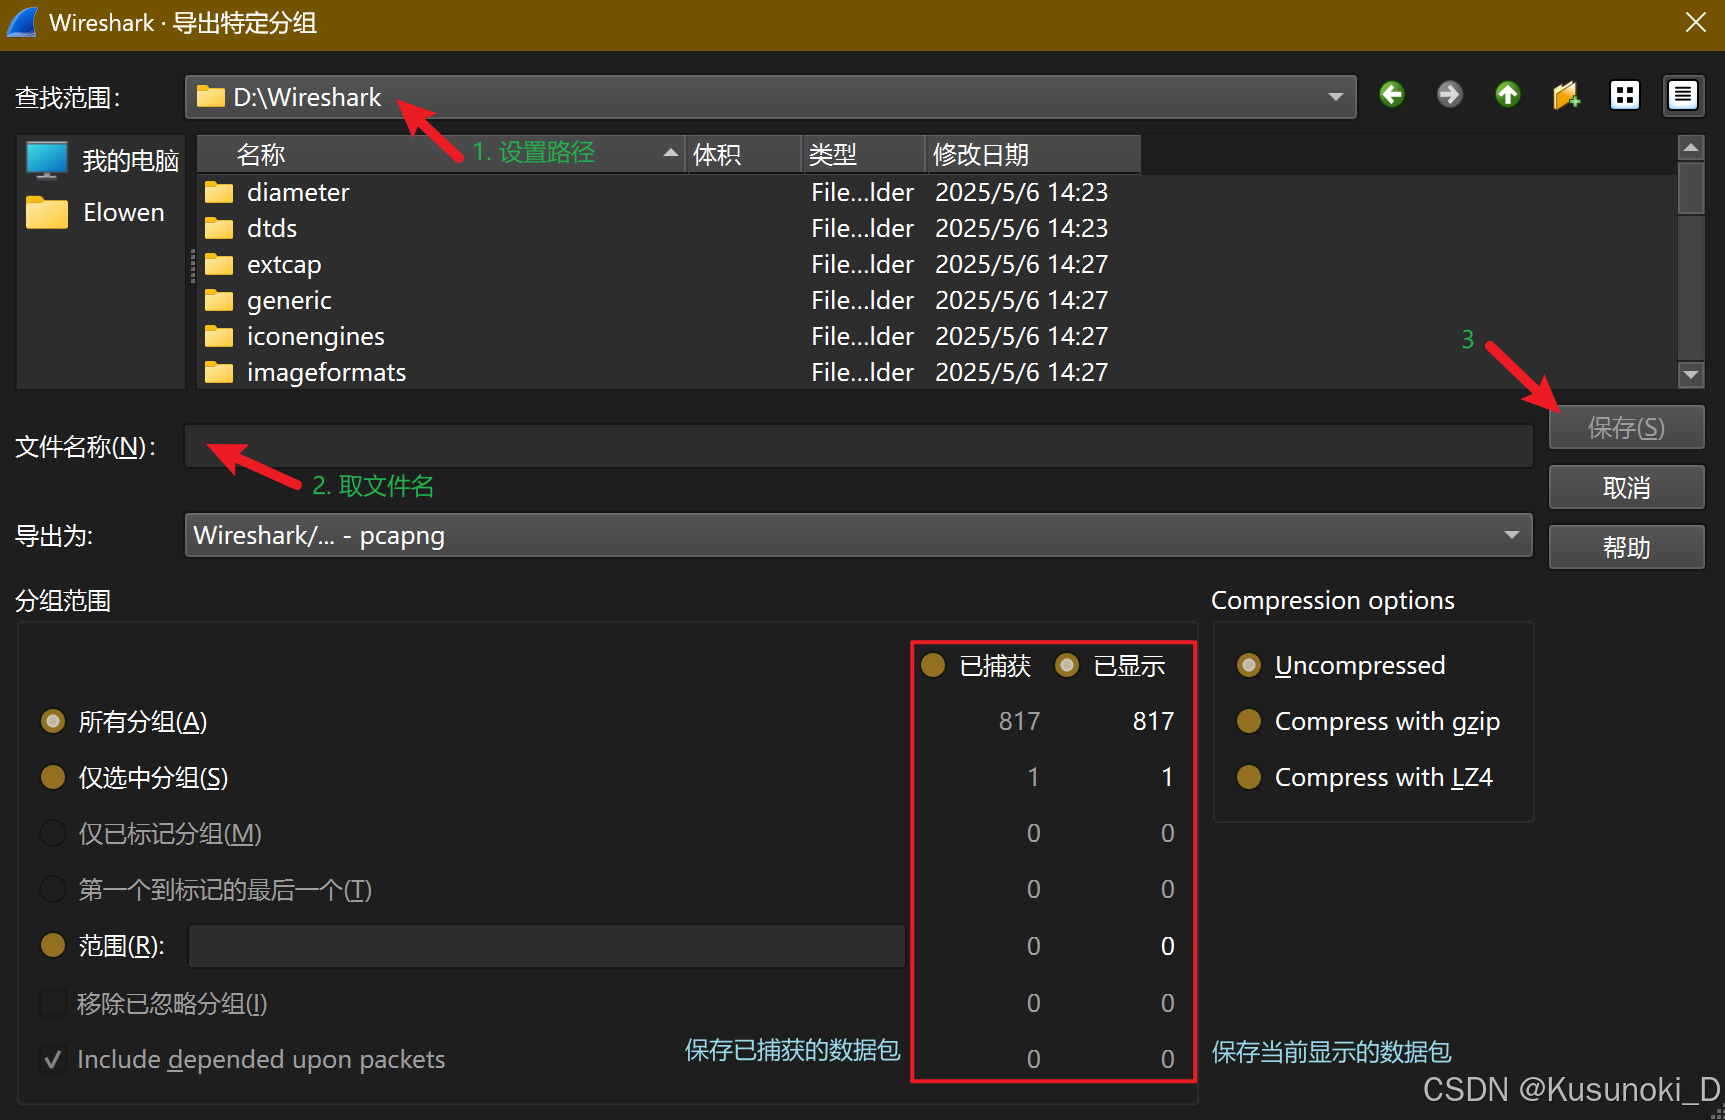Viewport: 1725px width, 1120px height.
Task: Click the imageformats folder icon
Action: [219, 372]
